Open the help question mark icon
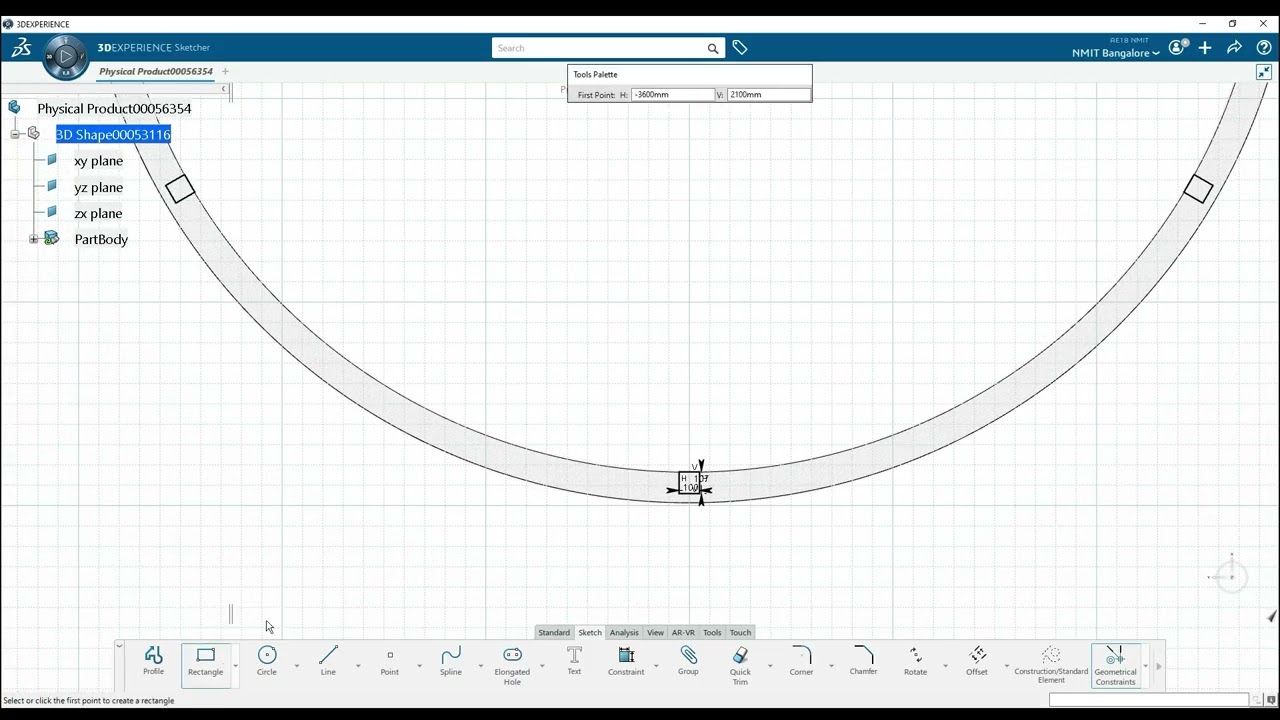Viewport: 1280px width, 720px height. [1264, 47]
